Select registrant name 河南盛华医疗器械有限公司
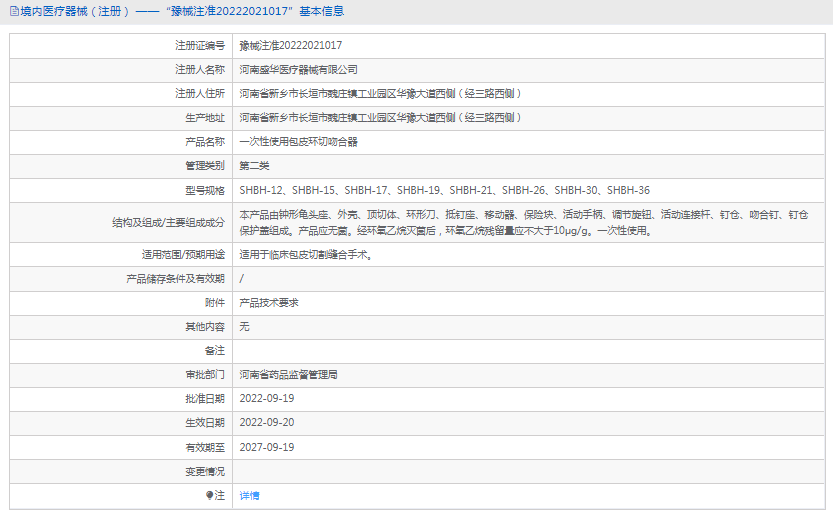The image size is (833, 517). click(x=299, y=70)
